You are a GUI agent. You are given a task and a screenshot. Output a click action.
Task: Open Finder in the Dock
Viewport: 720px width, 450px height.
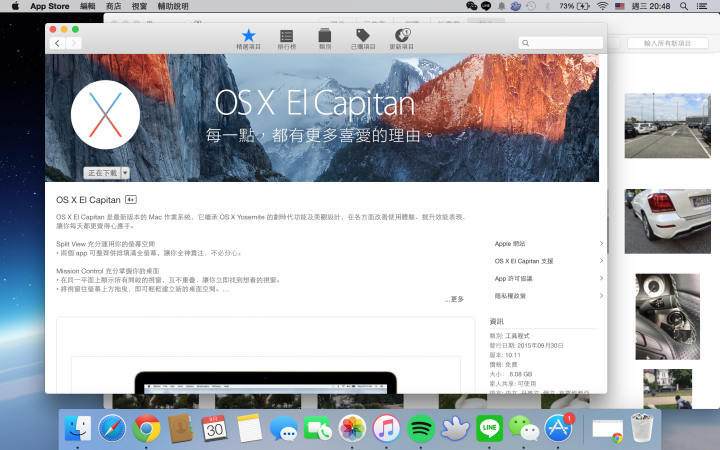point(78,428)
